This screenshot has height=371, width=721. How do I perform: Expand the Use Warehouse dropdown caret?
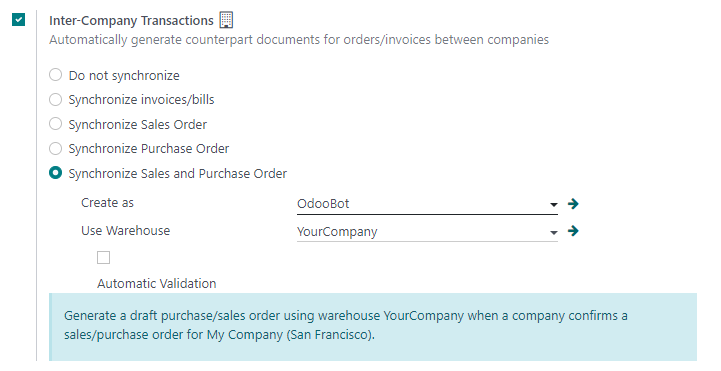coord(554,233)
